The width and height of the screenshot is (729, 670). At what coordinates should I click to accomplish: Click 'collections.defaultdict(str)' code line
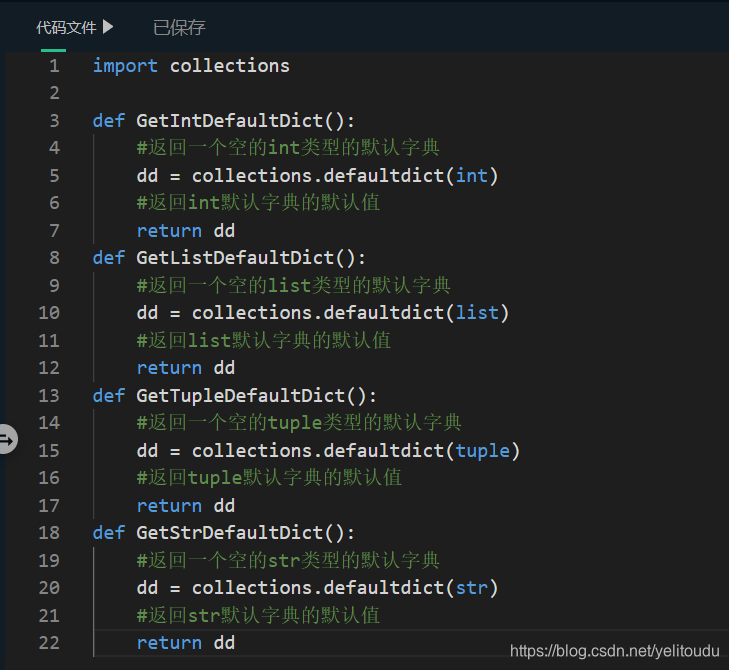pyautogui.click(x=318, y=588)
